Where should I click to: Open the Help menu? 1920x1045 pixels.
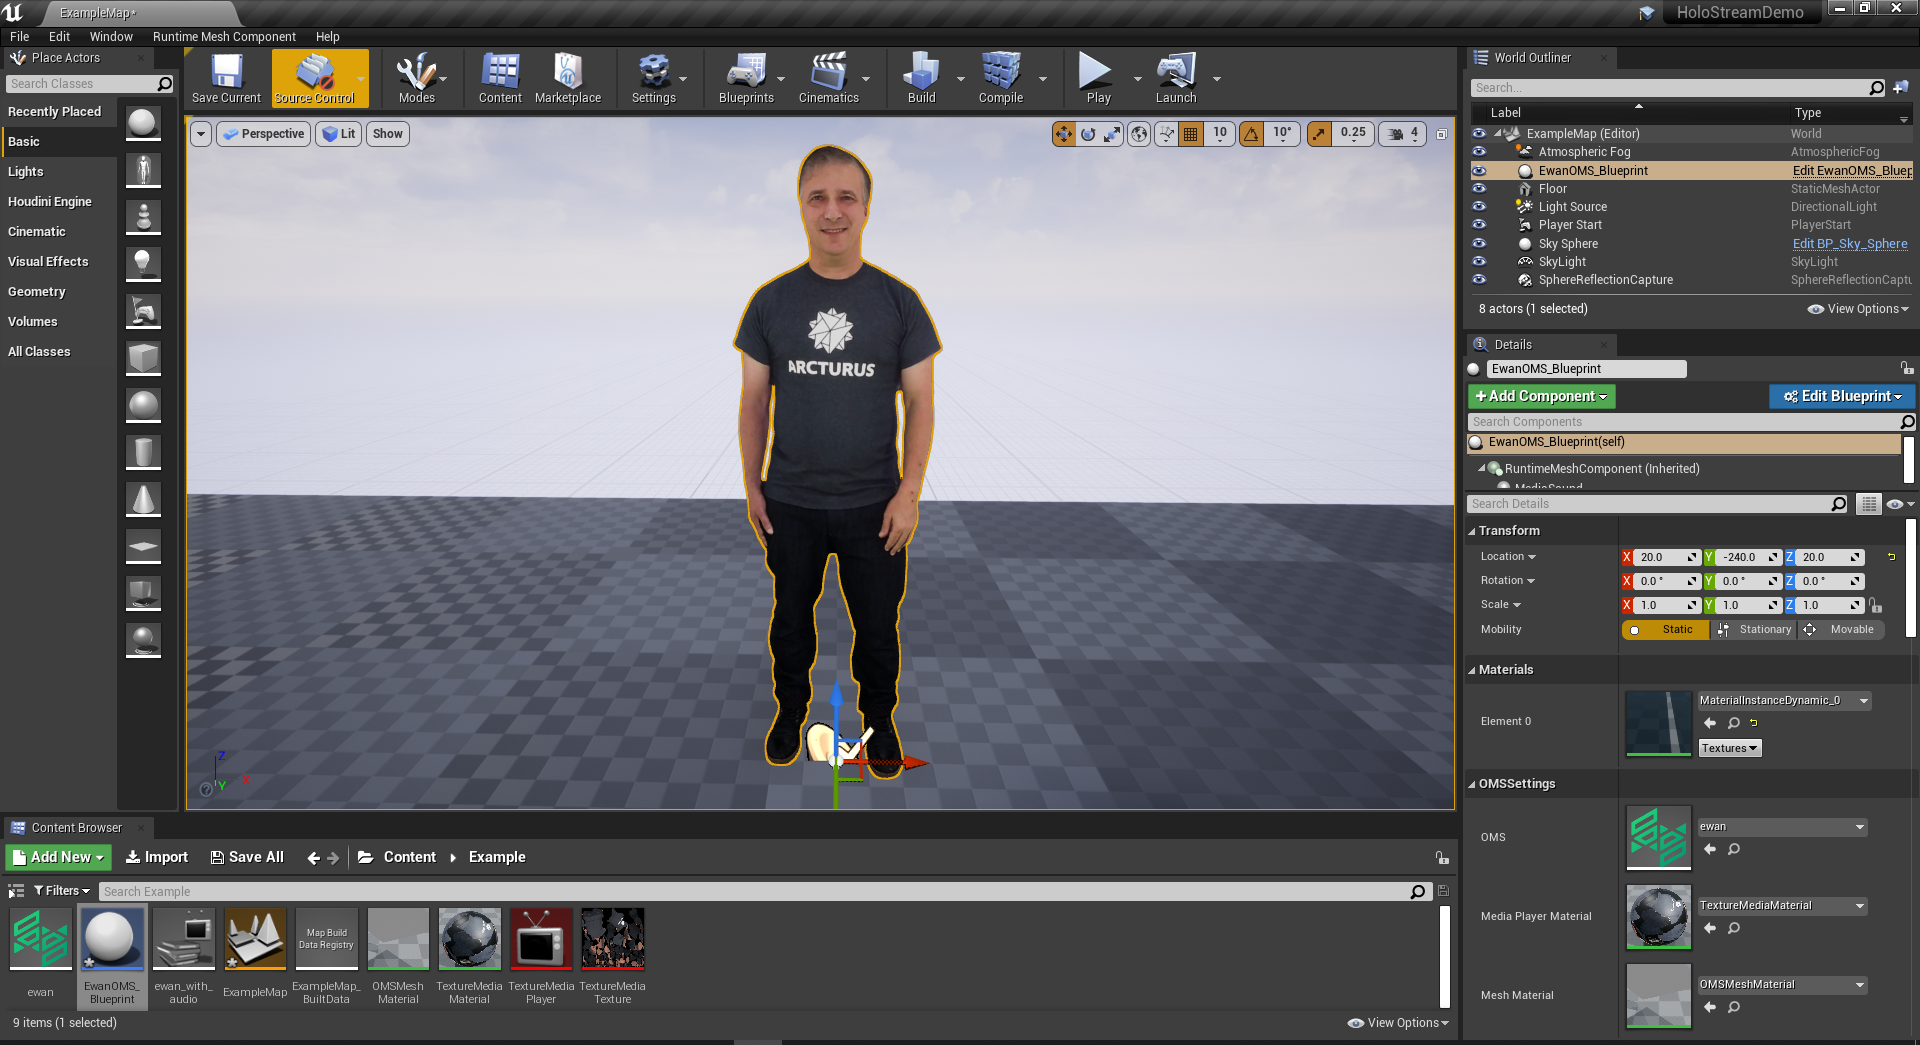pos(328,37)
